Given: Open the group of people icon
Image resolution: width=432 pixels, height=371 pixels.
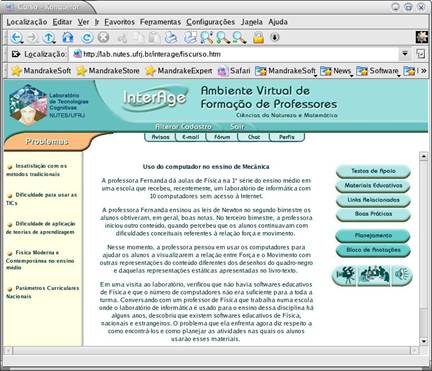Looking at the screenshot, I should (374, 275).
